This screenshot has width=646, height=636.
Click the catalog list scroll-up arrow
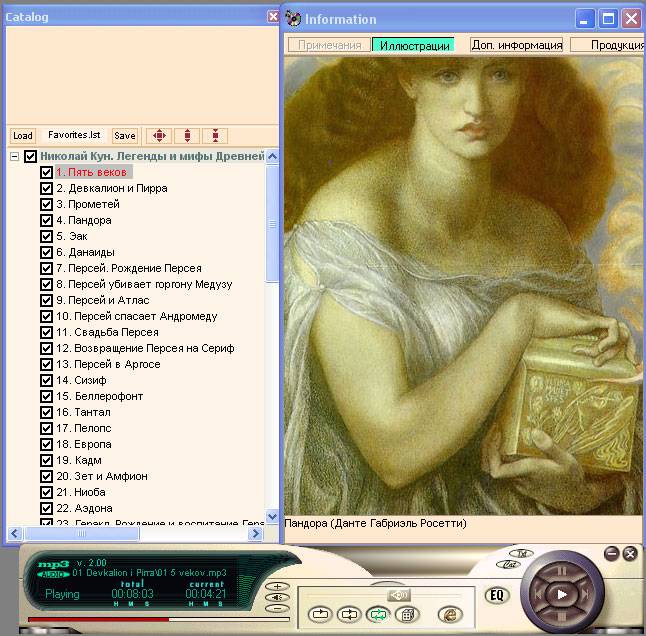click(x=272, y=157)
